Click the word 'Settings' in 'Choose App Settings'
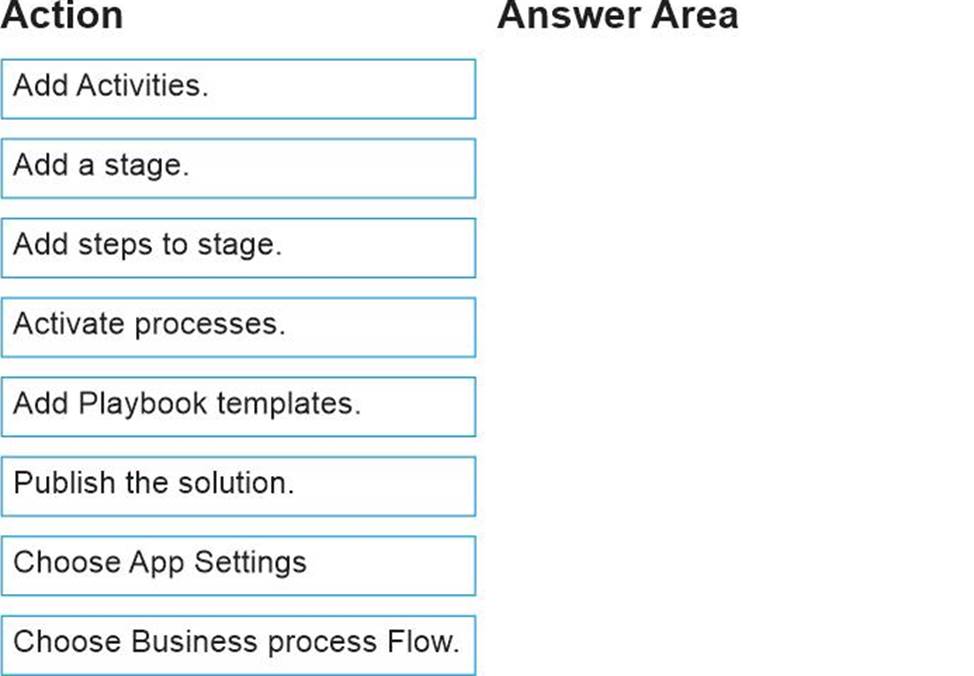Viewport: 974px width, 676px height. 250,563
